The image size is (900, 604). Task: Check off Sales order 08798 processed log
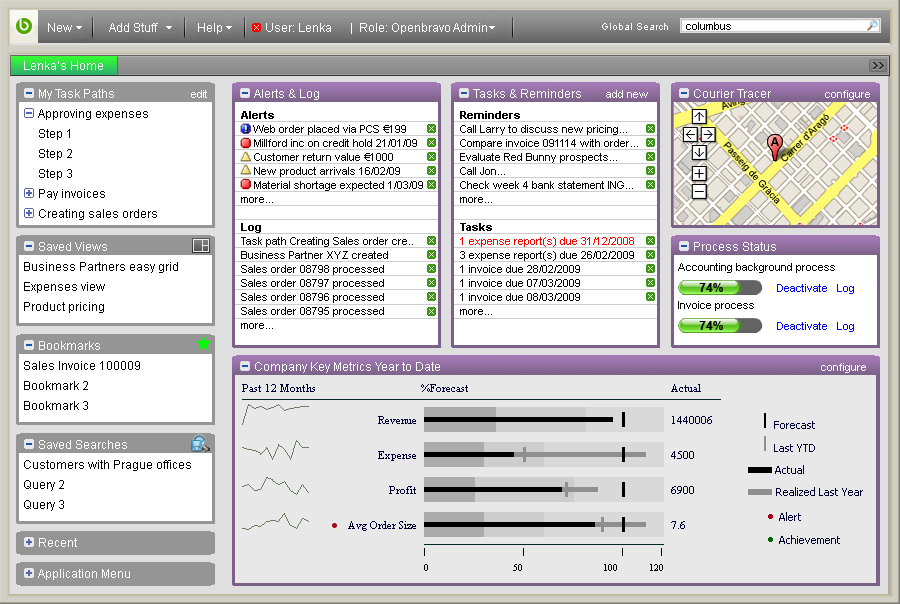(x=431, y=269)
